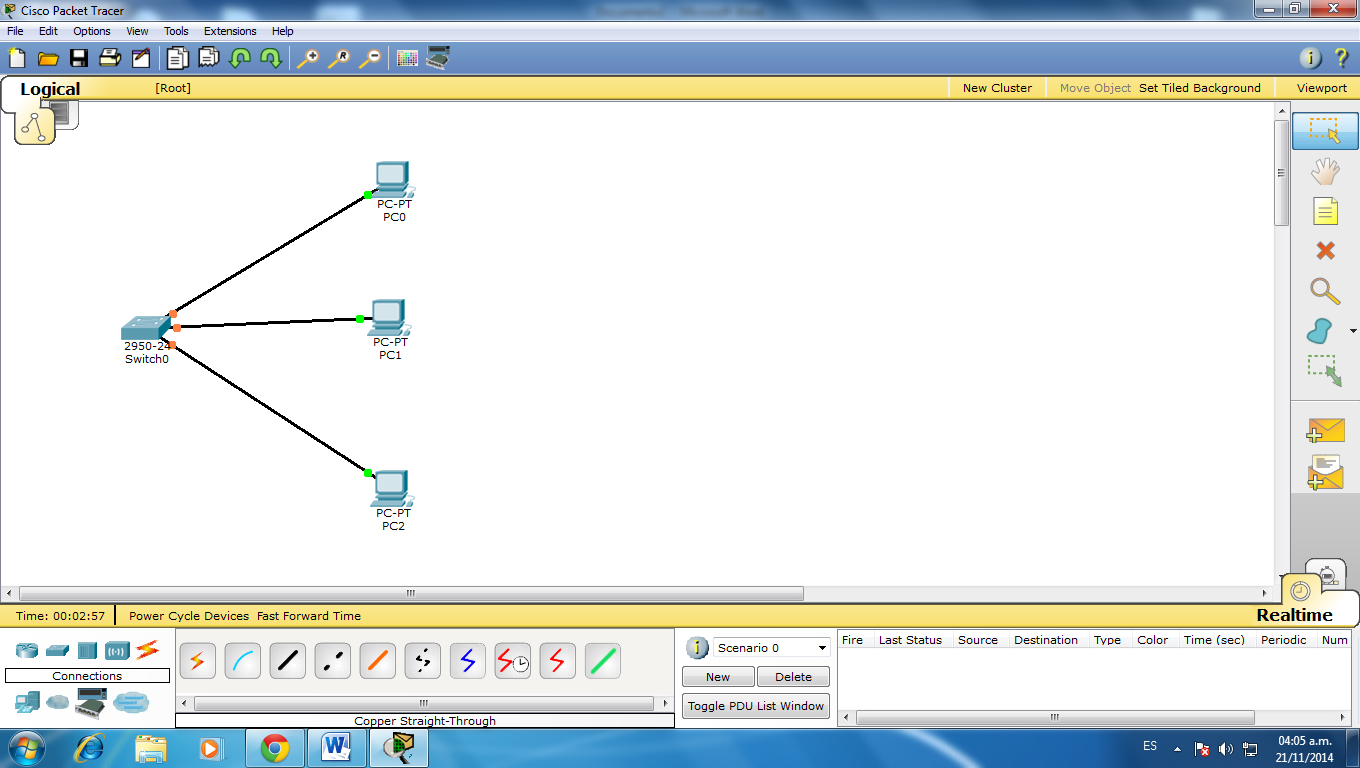
Task: Click the Paste icon in toolbar
Action: click(208, 58)
